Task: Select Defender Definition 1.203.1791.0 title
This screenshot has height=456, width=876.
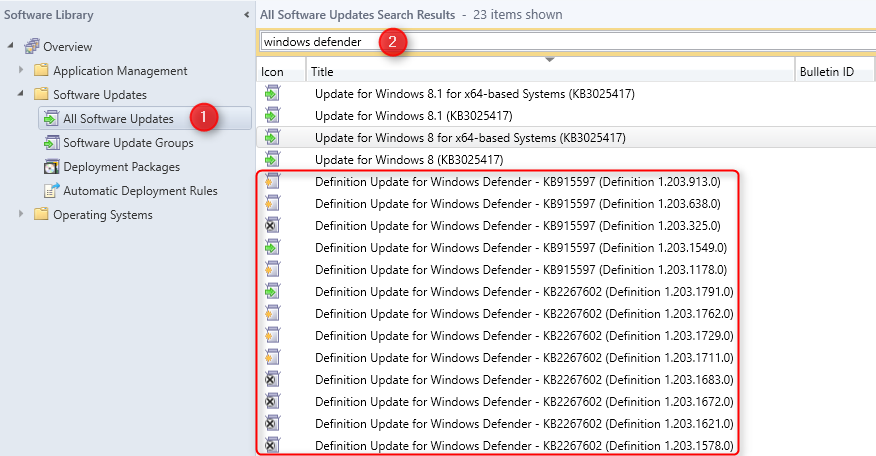Action: pos(524,292)
